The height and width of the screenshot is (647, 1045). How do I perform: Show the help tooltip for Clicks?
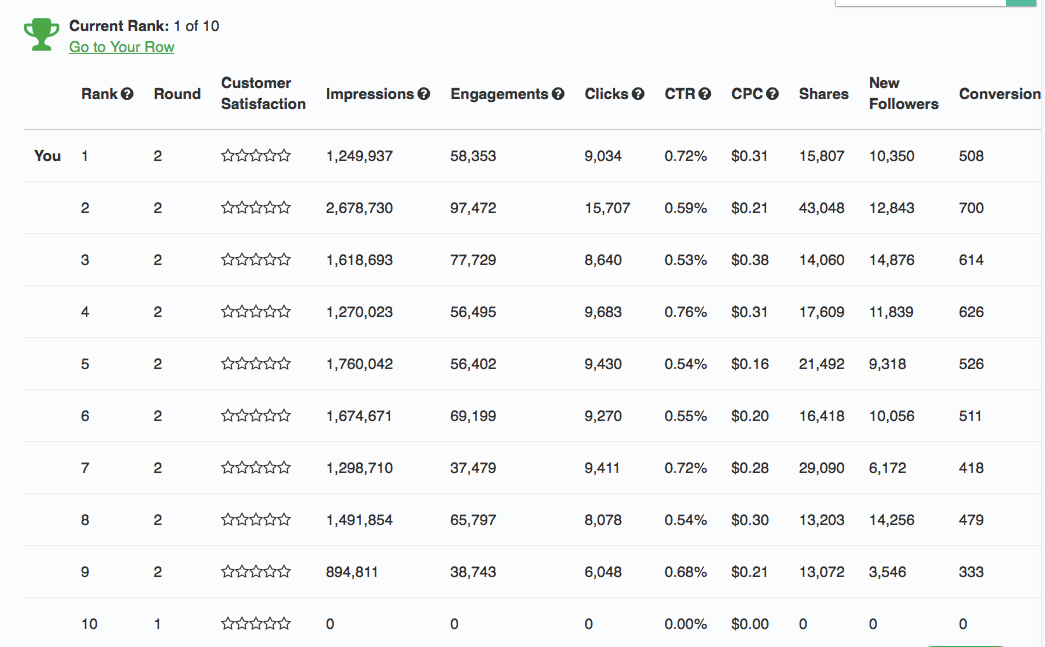tap(638, 94)
